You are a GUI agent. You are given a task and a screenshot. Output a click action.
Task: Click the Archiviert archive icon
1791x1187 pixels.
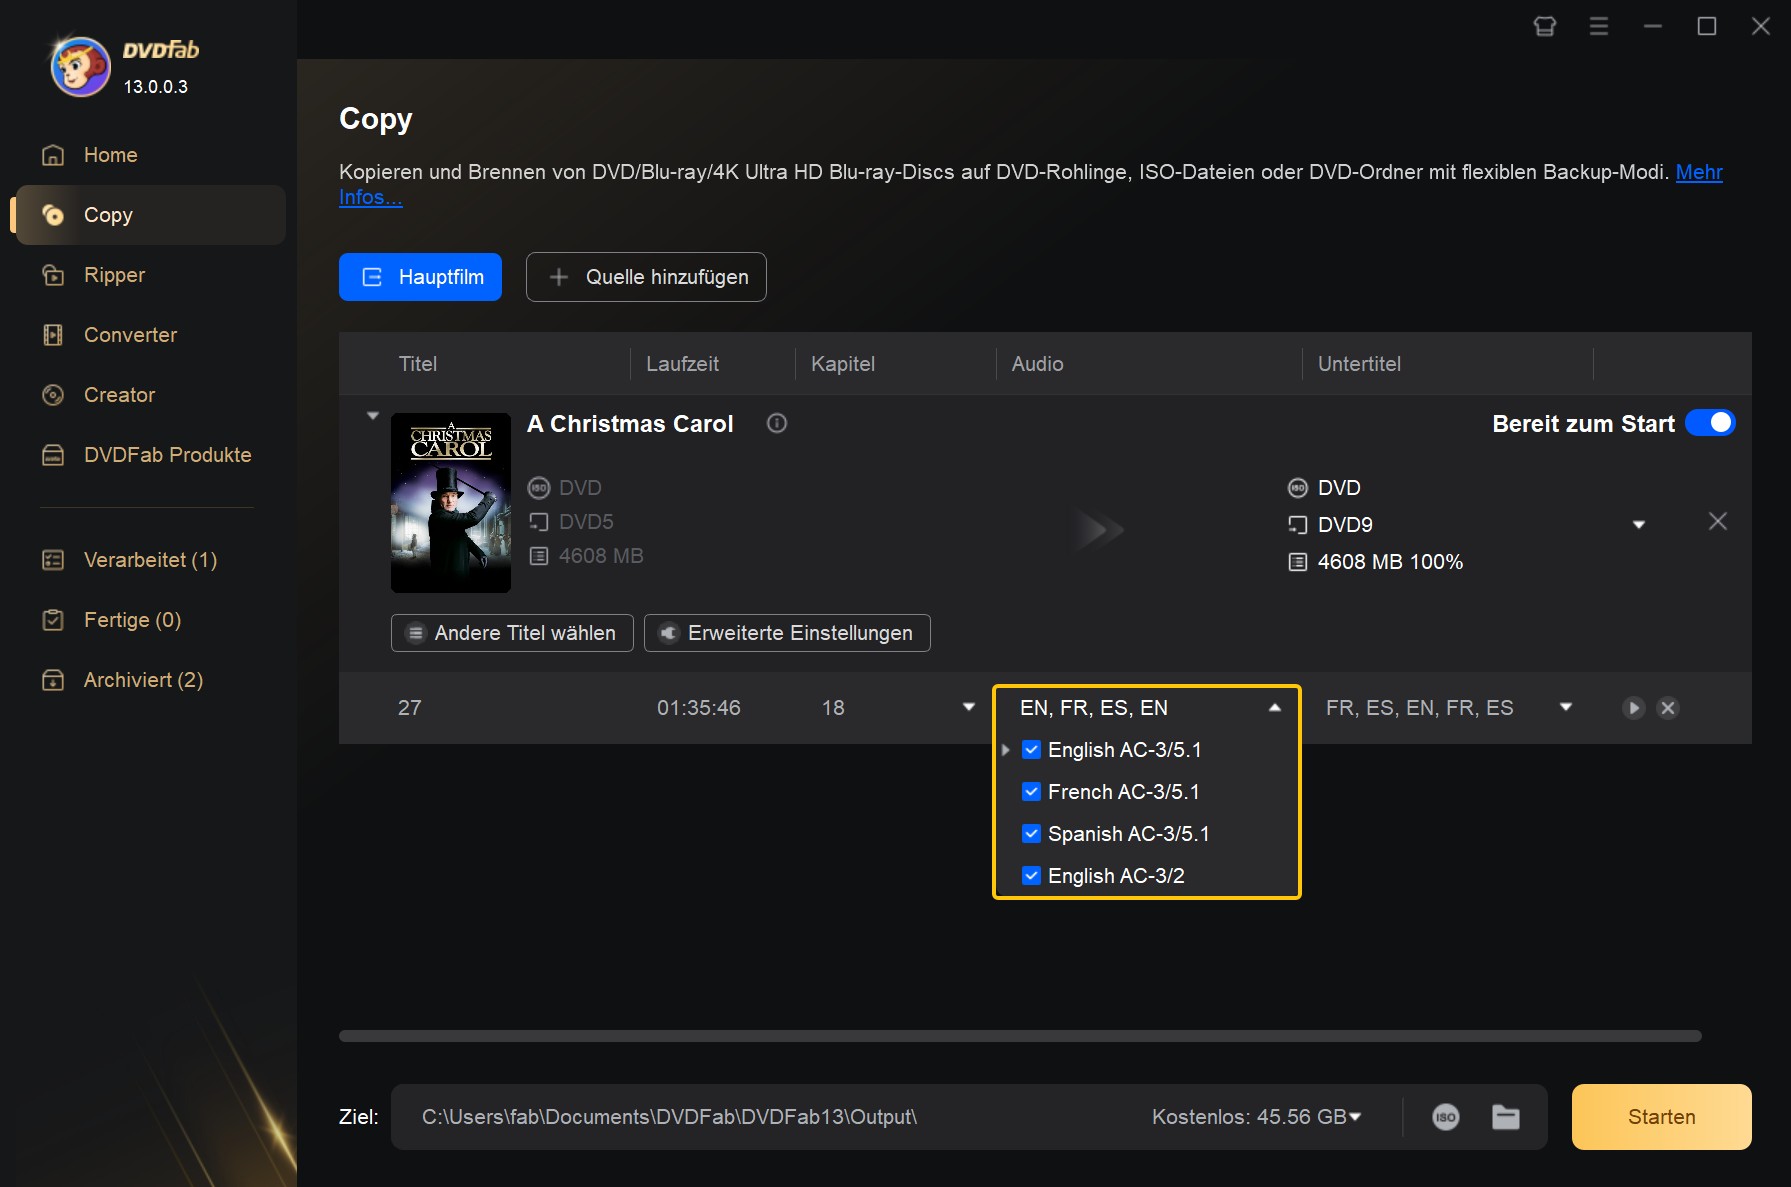(x=53, y=680)
